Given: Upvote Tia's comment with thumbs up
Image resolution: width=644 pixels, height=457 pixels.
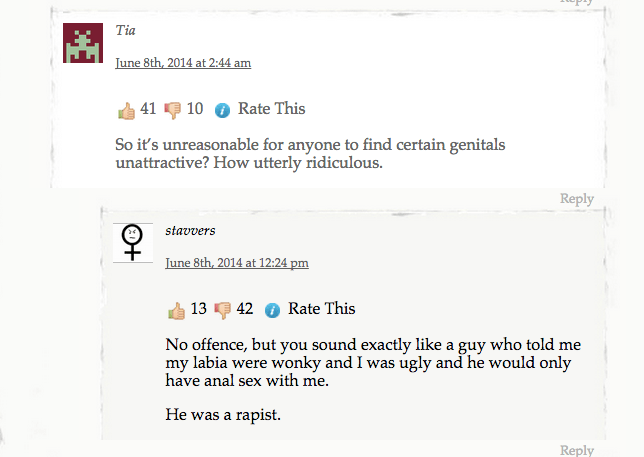Looking at the screenshot, I should tap(126, 109).
